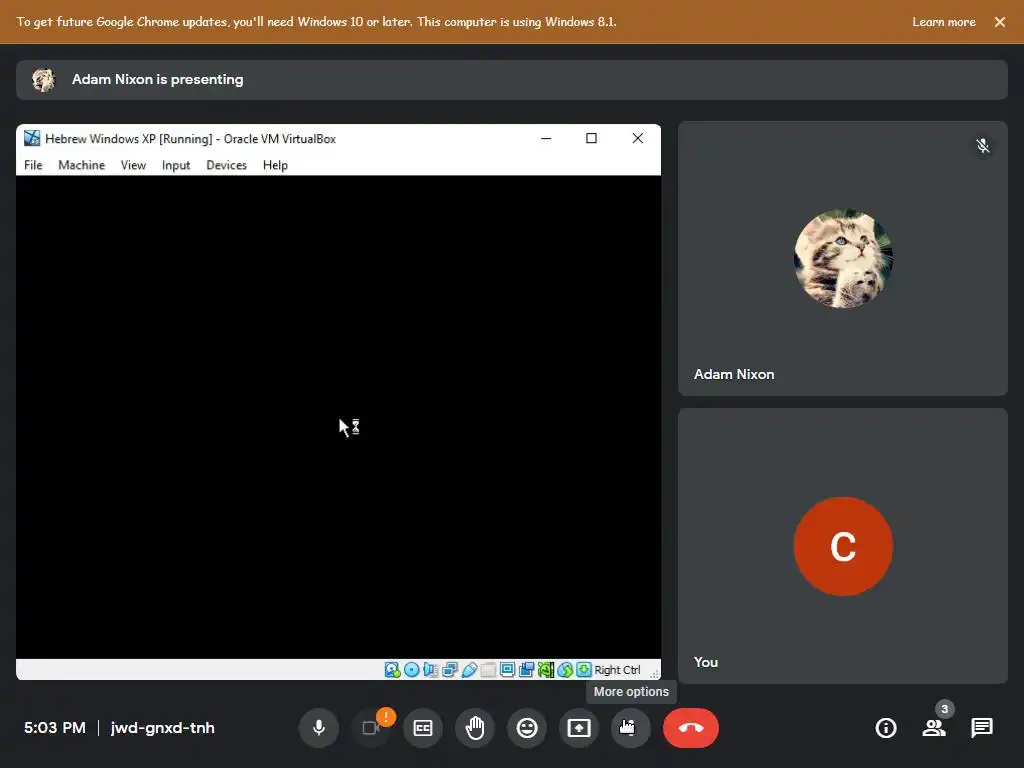The image size is (1024, 768).
Task: Maximize the VirtualBox window
Action: click(x=591, y=138)
